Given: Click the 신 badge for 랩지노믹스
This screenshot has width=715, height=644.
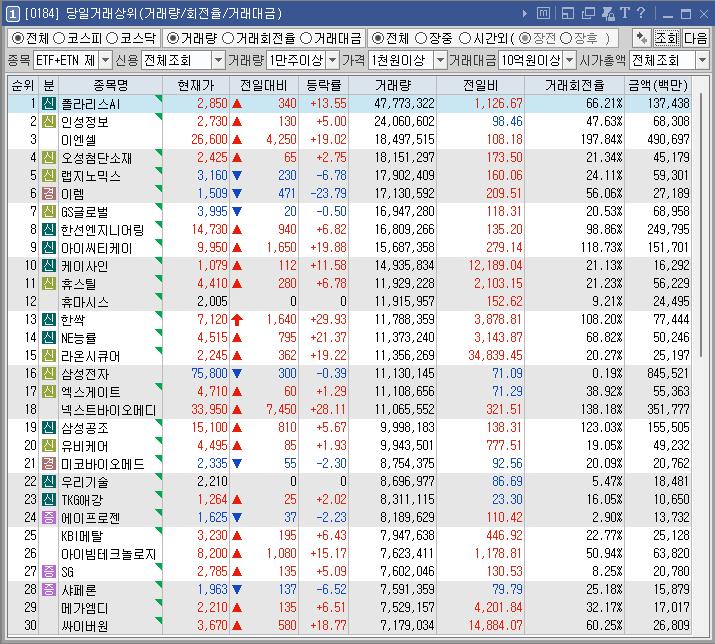Looking at the screenshot, I should tap(49, 176).
